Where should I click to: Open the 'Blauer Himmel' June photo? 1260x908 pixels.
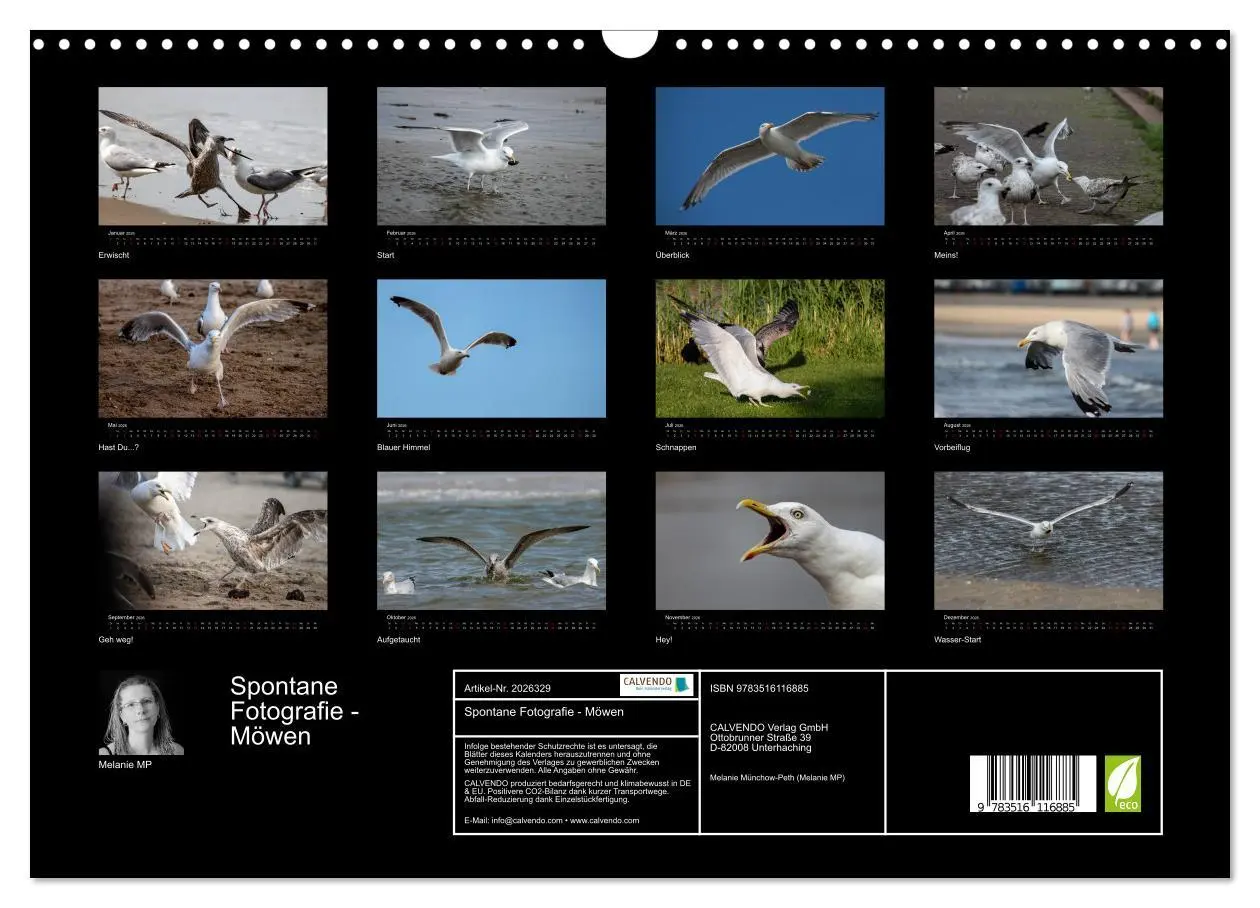coord(491,348)
